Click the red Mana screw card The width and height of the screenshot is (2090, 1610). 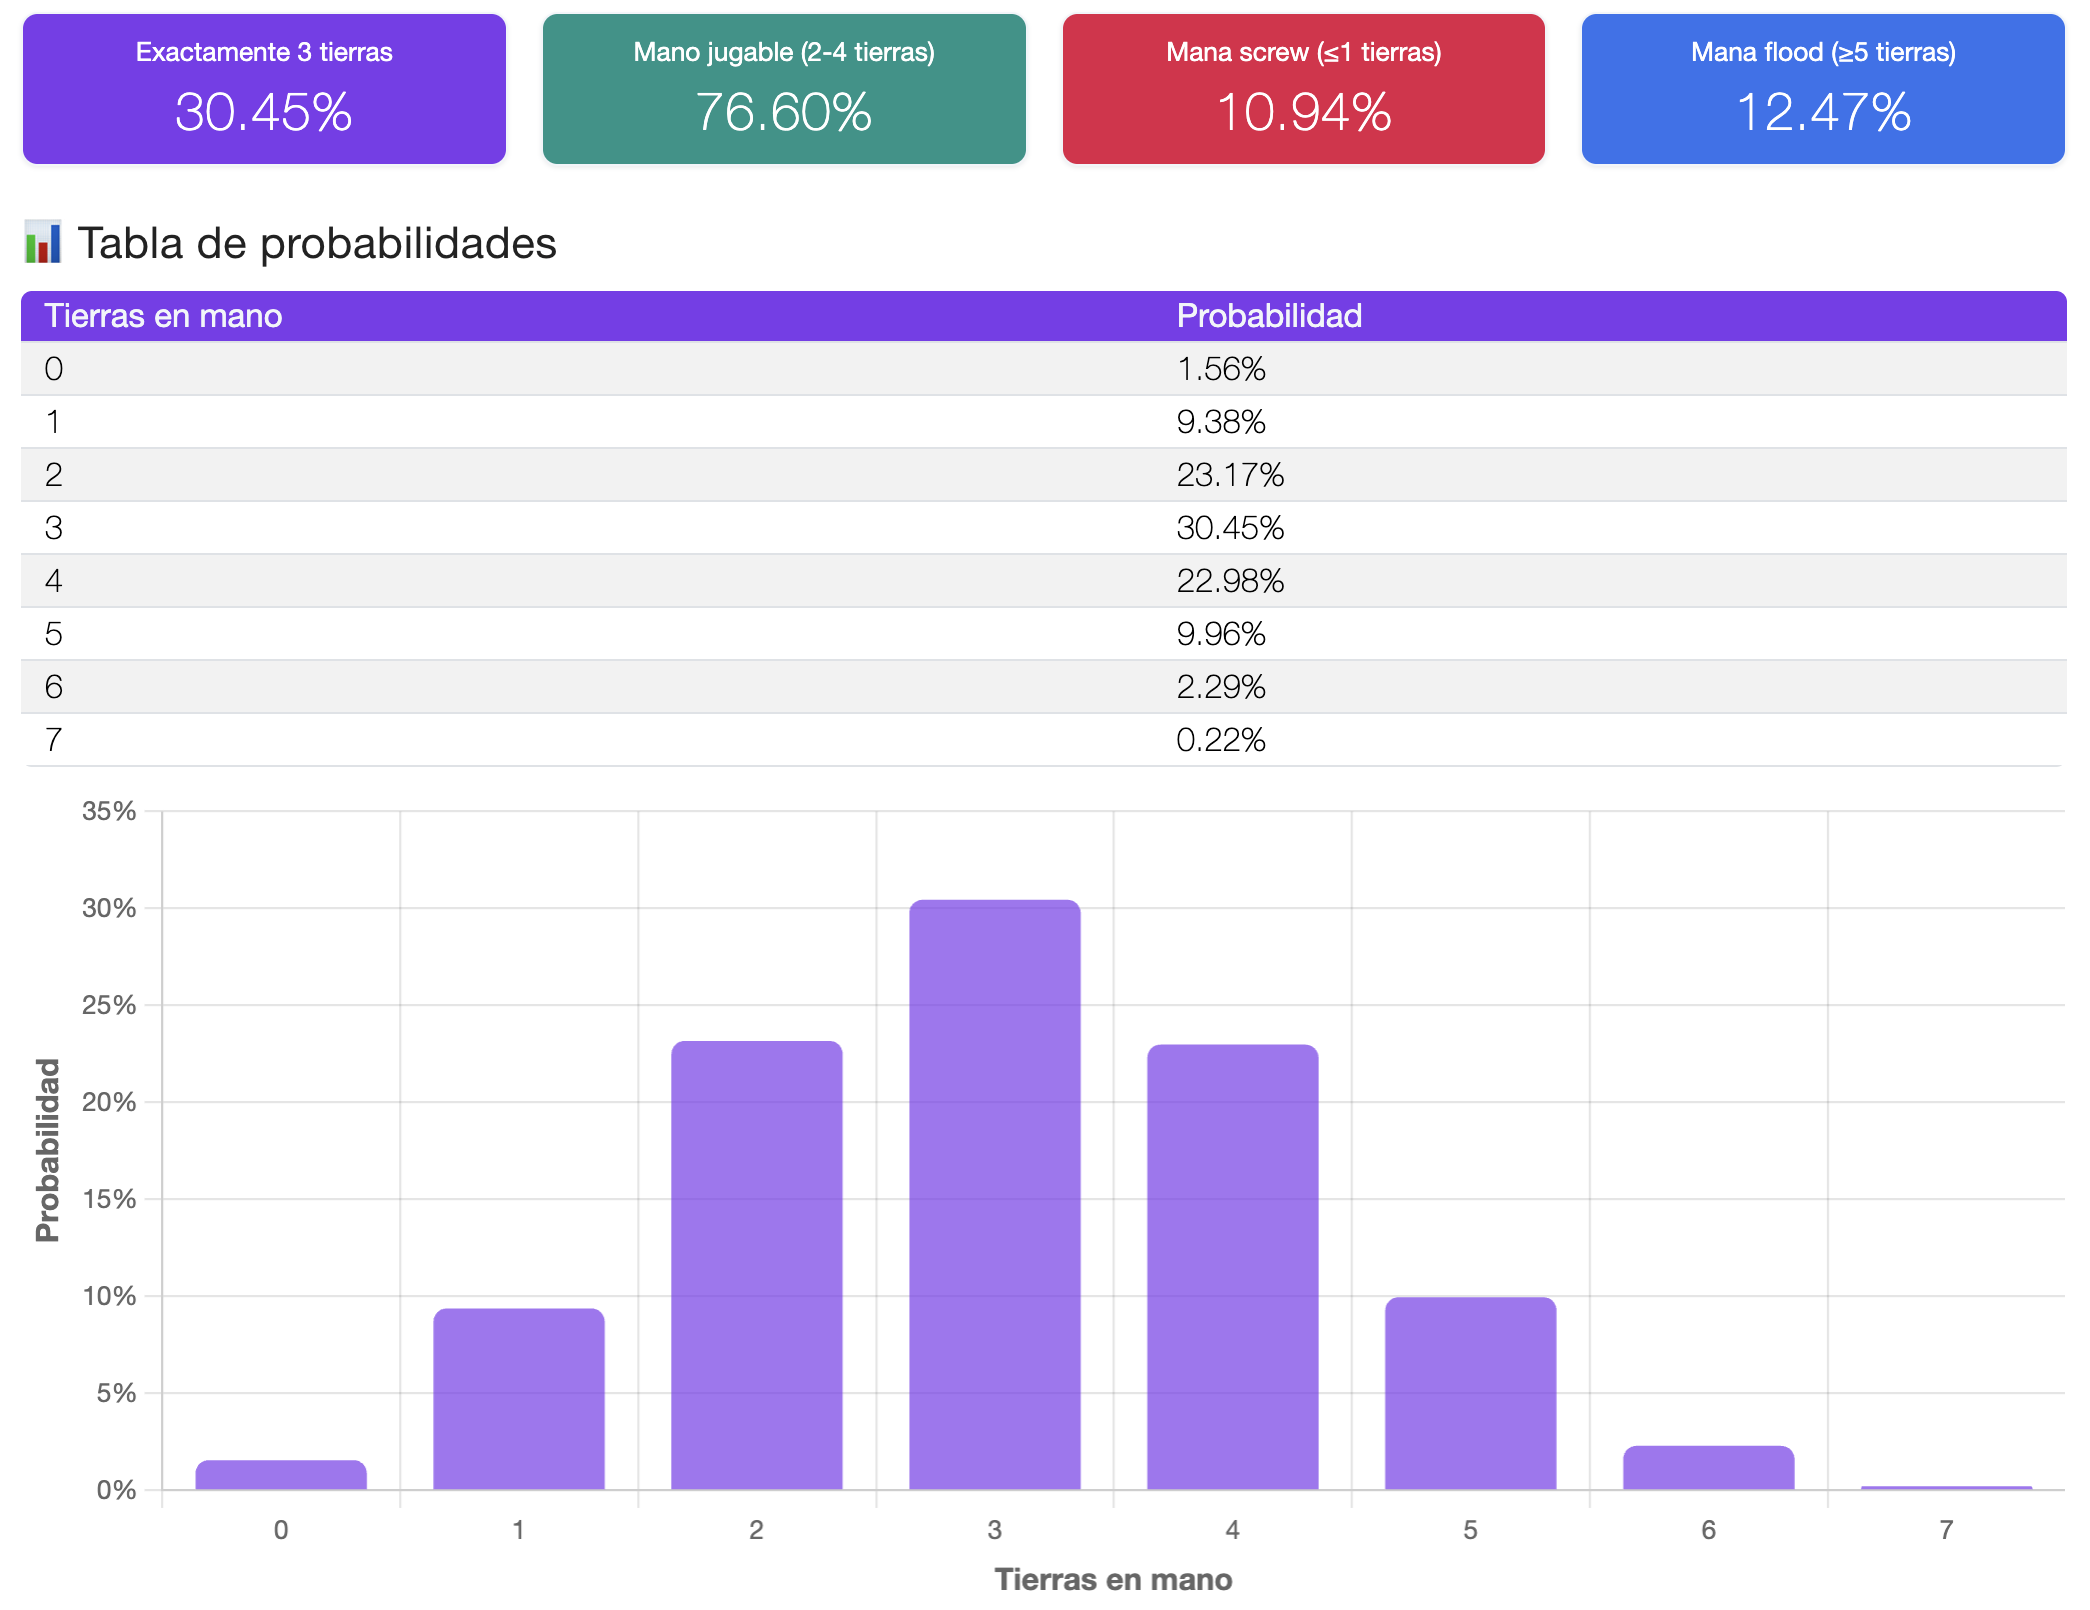click(x=1303, y=89)
